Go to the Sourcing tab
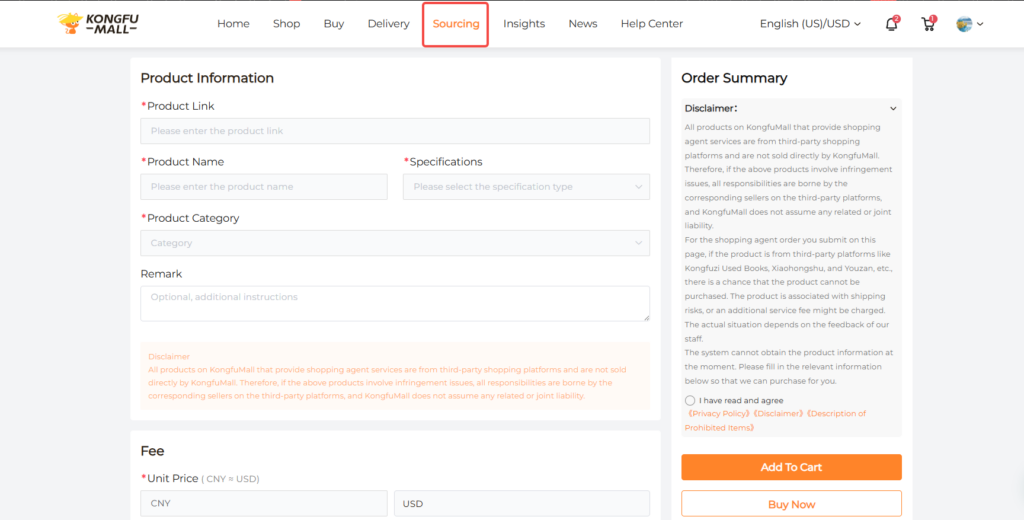 pyautogui.click(x=456, y=24)
